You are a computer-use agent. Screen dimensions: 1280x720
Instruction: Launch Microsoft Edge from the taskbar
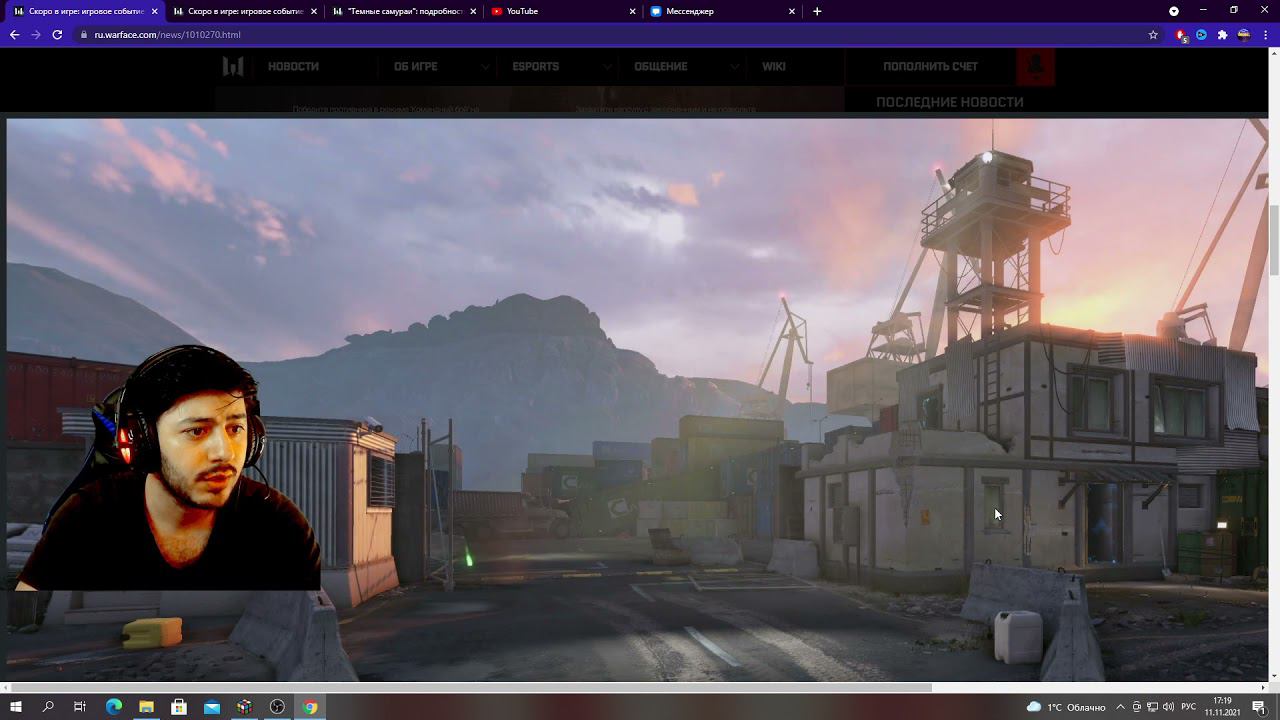point(113,707)
